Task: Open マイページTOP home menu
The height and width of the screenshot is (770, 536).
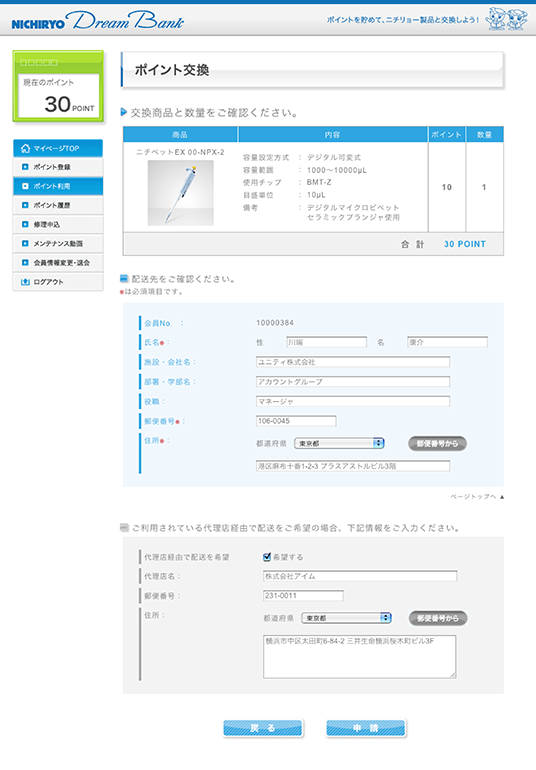Action: tap(58, 148)
